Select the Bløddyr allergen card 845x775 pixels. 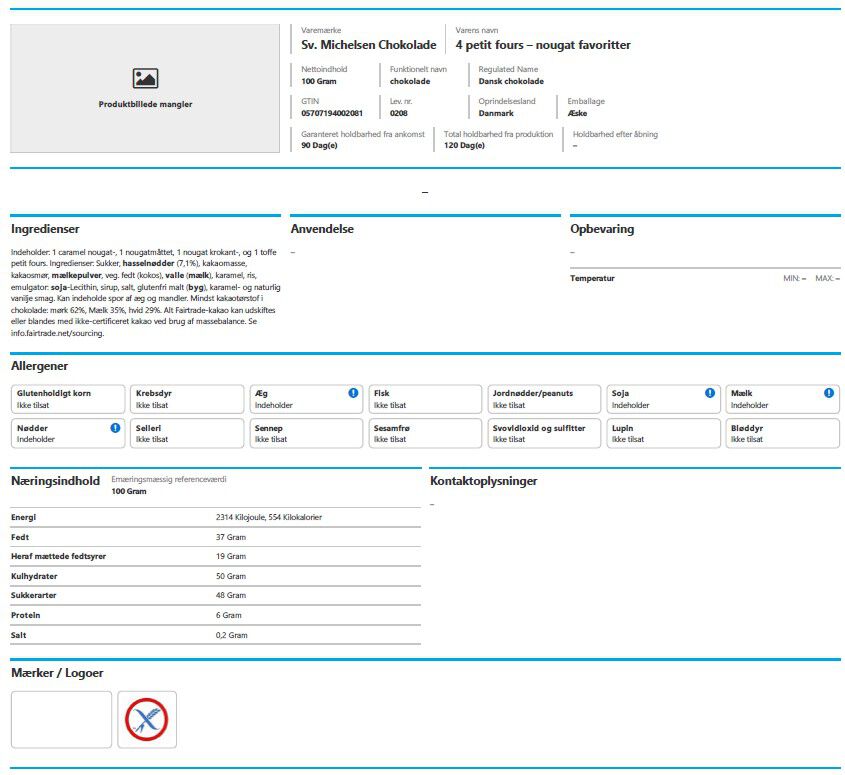782,433
